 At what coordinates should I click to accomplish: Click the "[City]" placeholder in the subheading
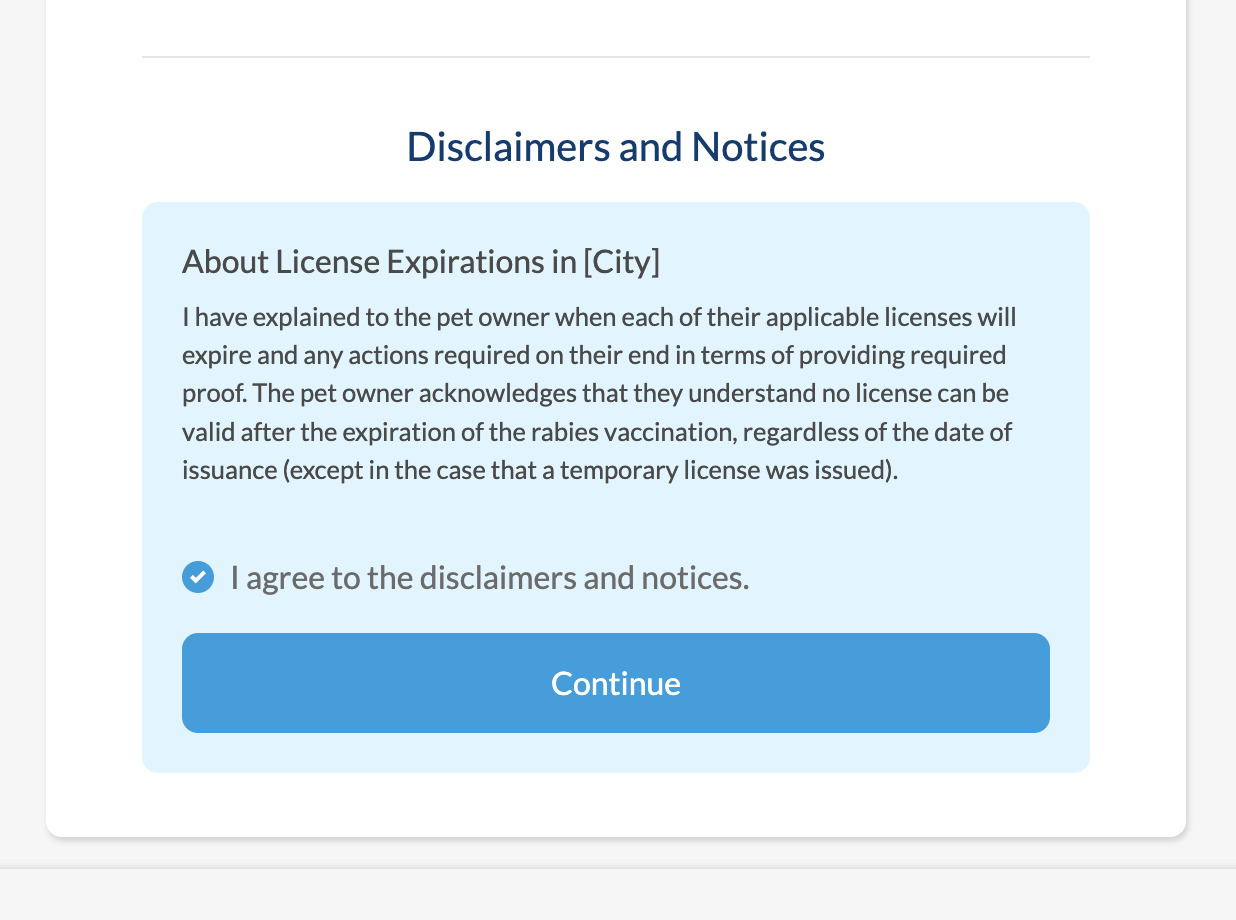[x=621, y=262]
